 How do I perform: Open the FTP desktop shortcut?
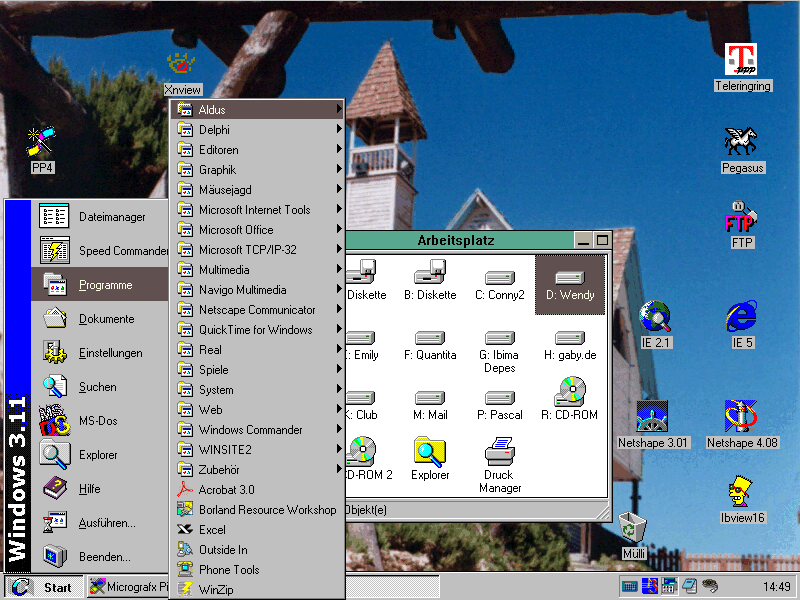point(741,218)
